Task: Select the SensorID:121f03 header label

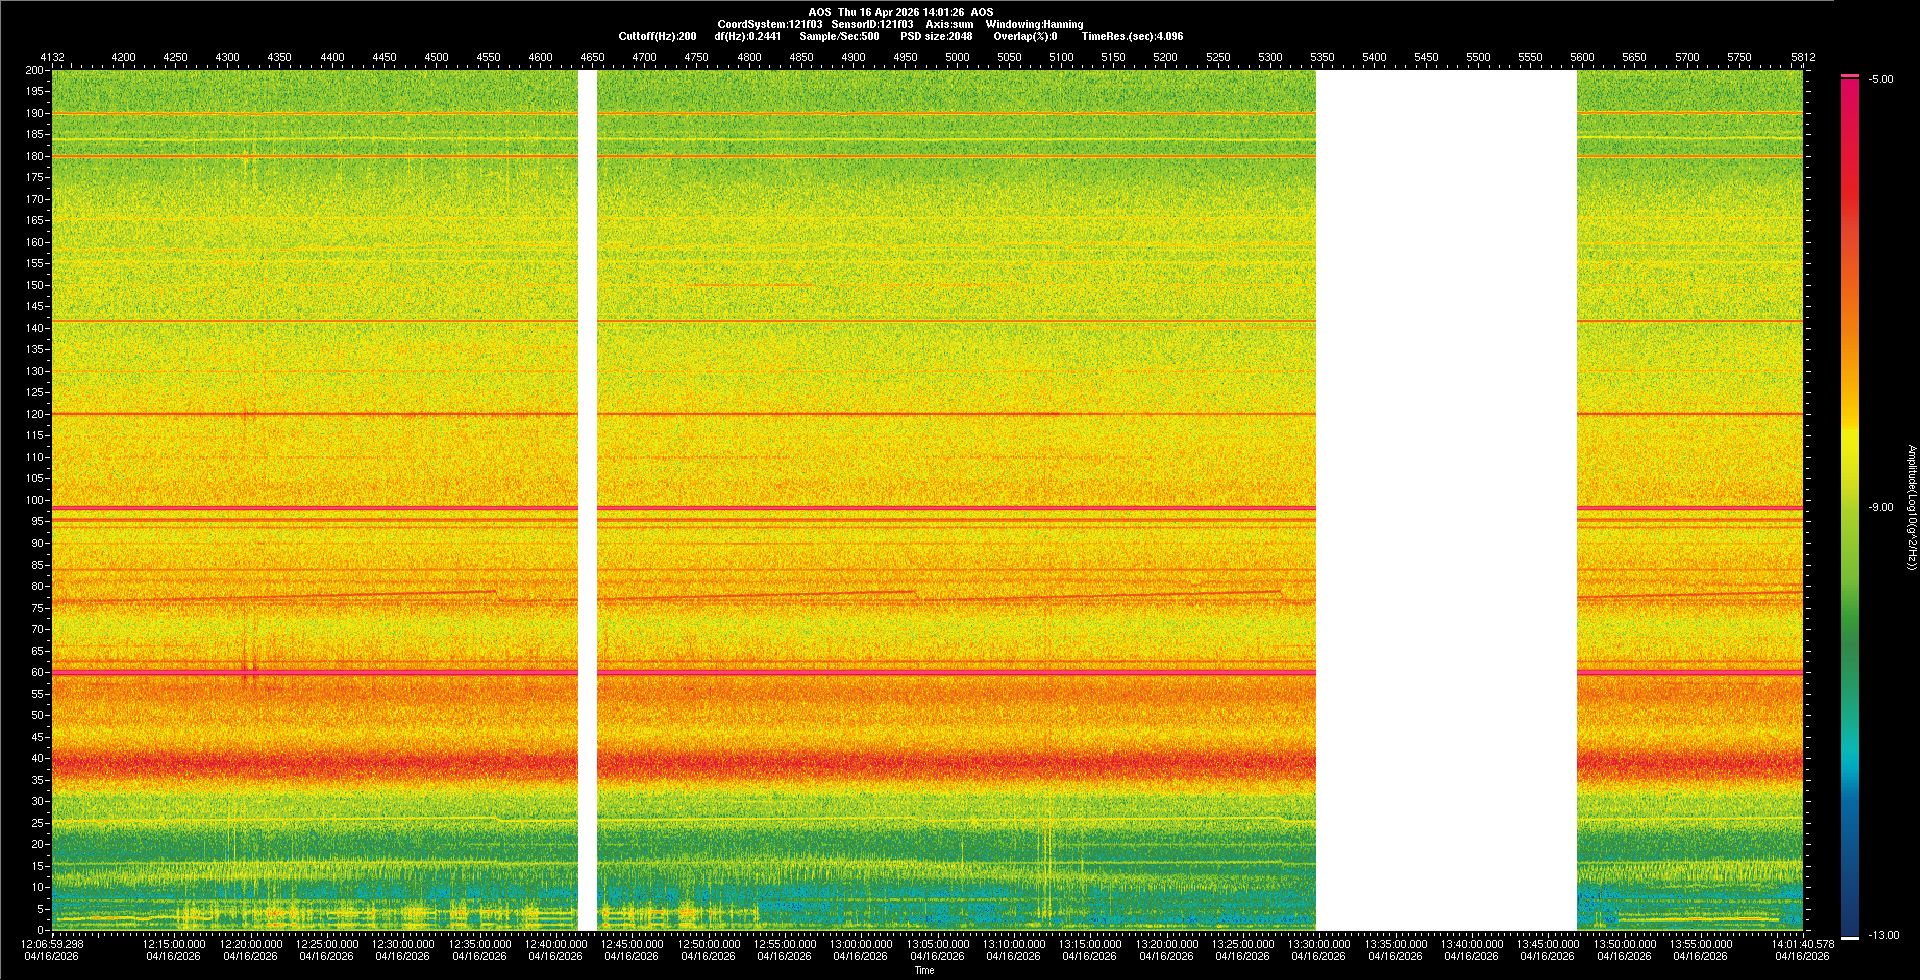Action: click(x=872, y=24)
